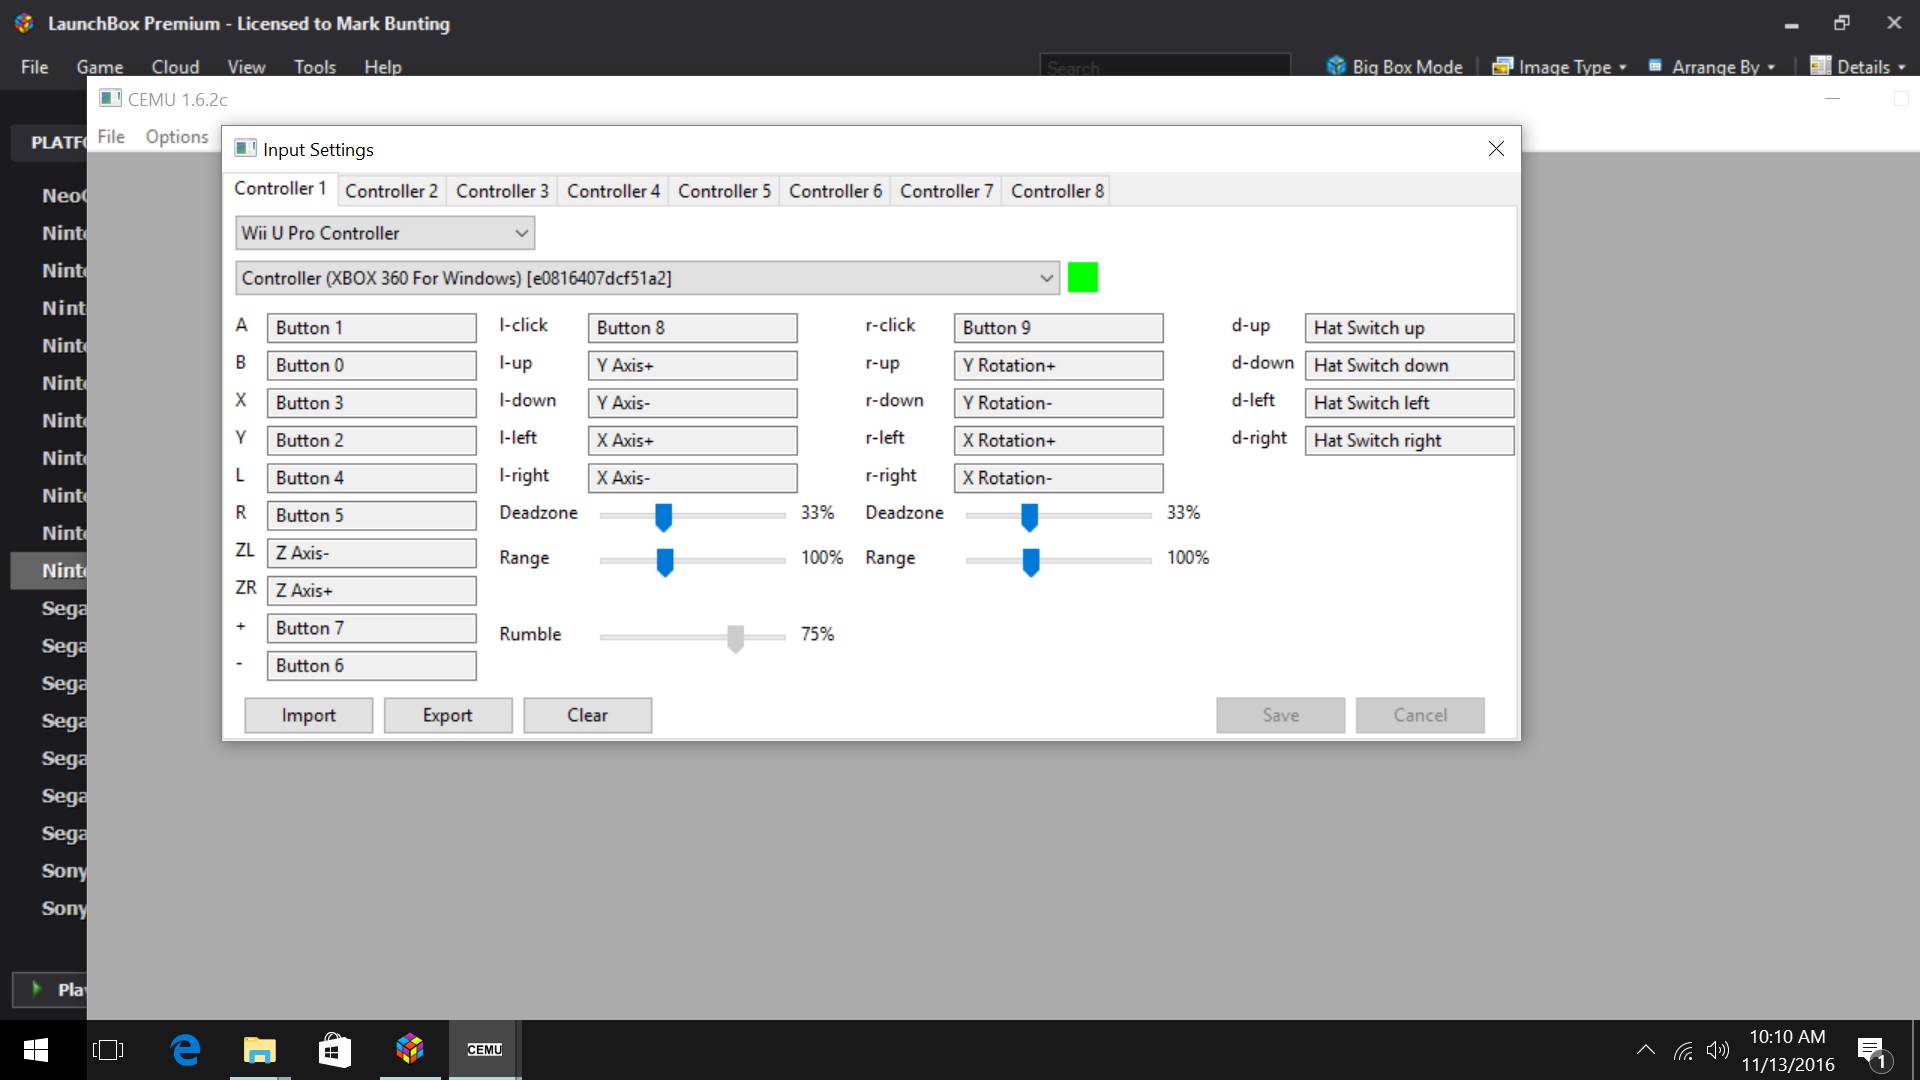Click the d-down field Hat Switch down
The height and width of the screenshot is (1080, 1920).
1409,365
